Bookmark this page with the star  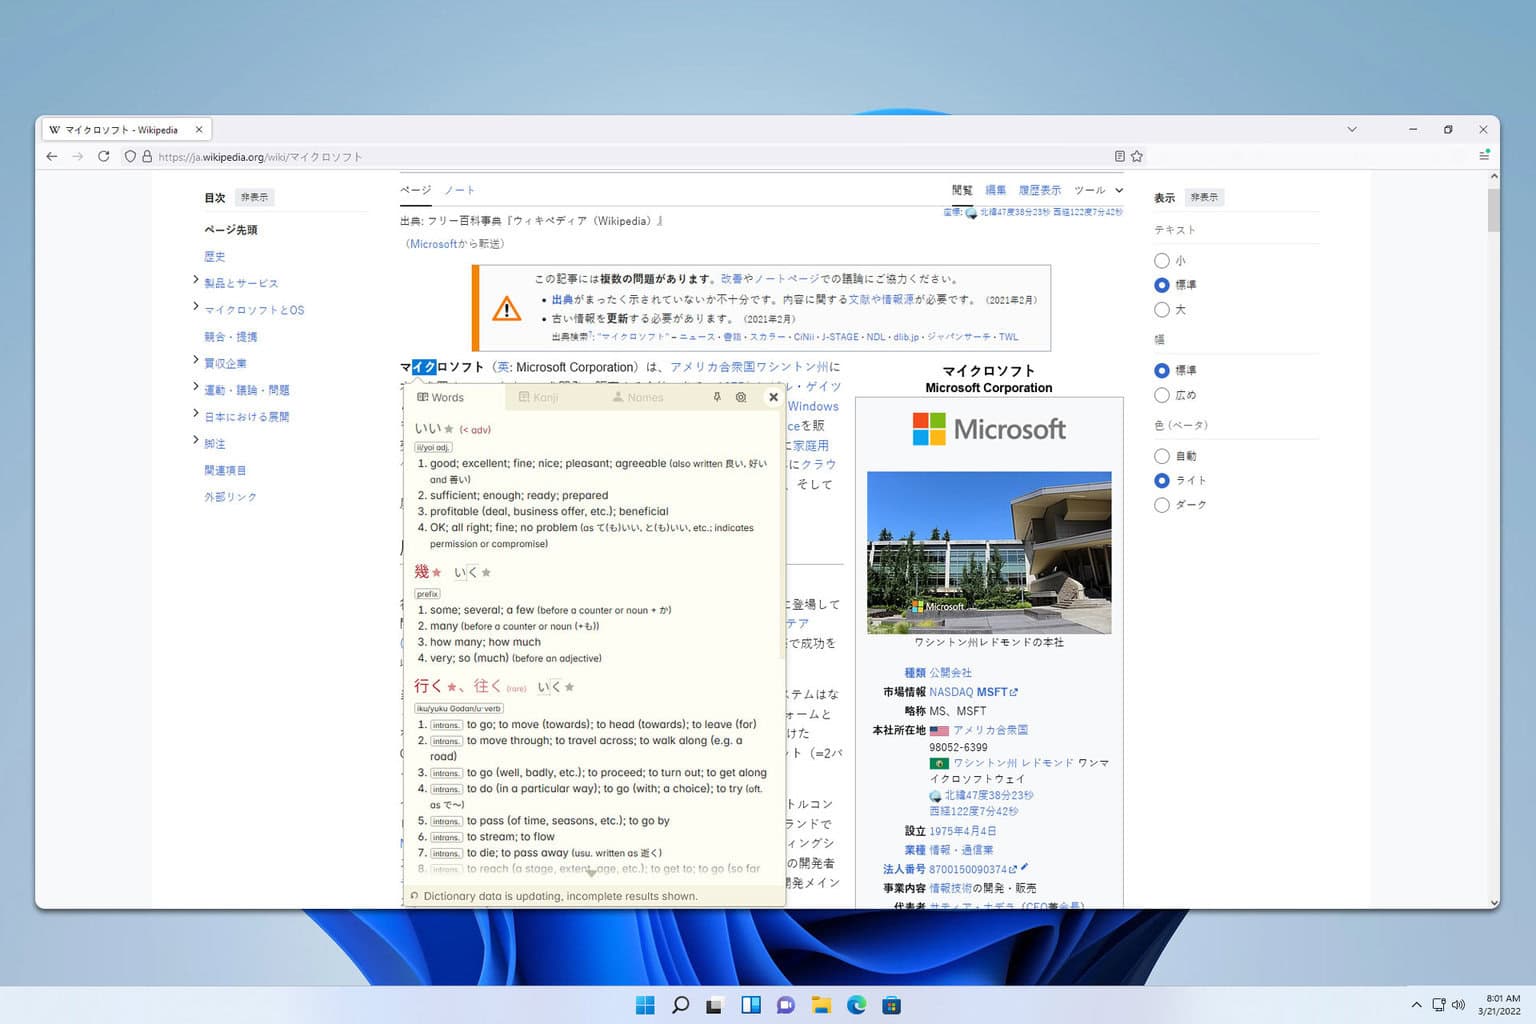[1137, 156]
